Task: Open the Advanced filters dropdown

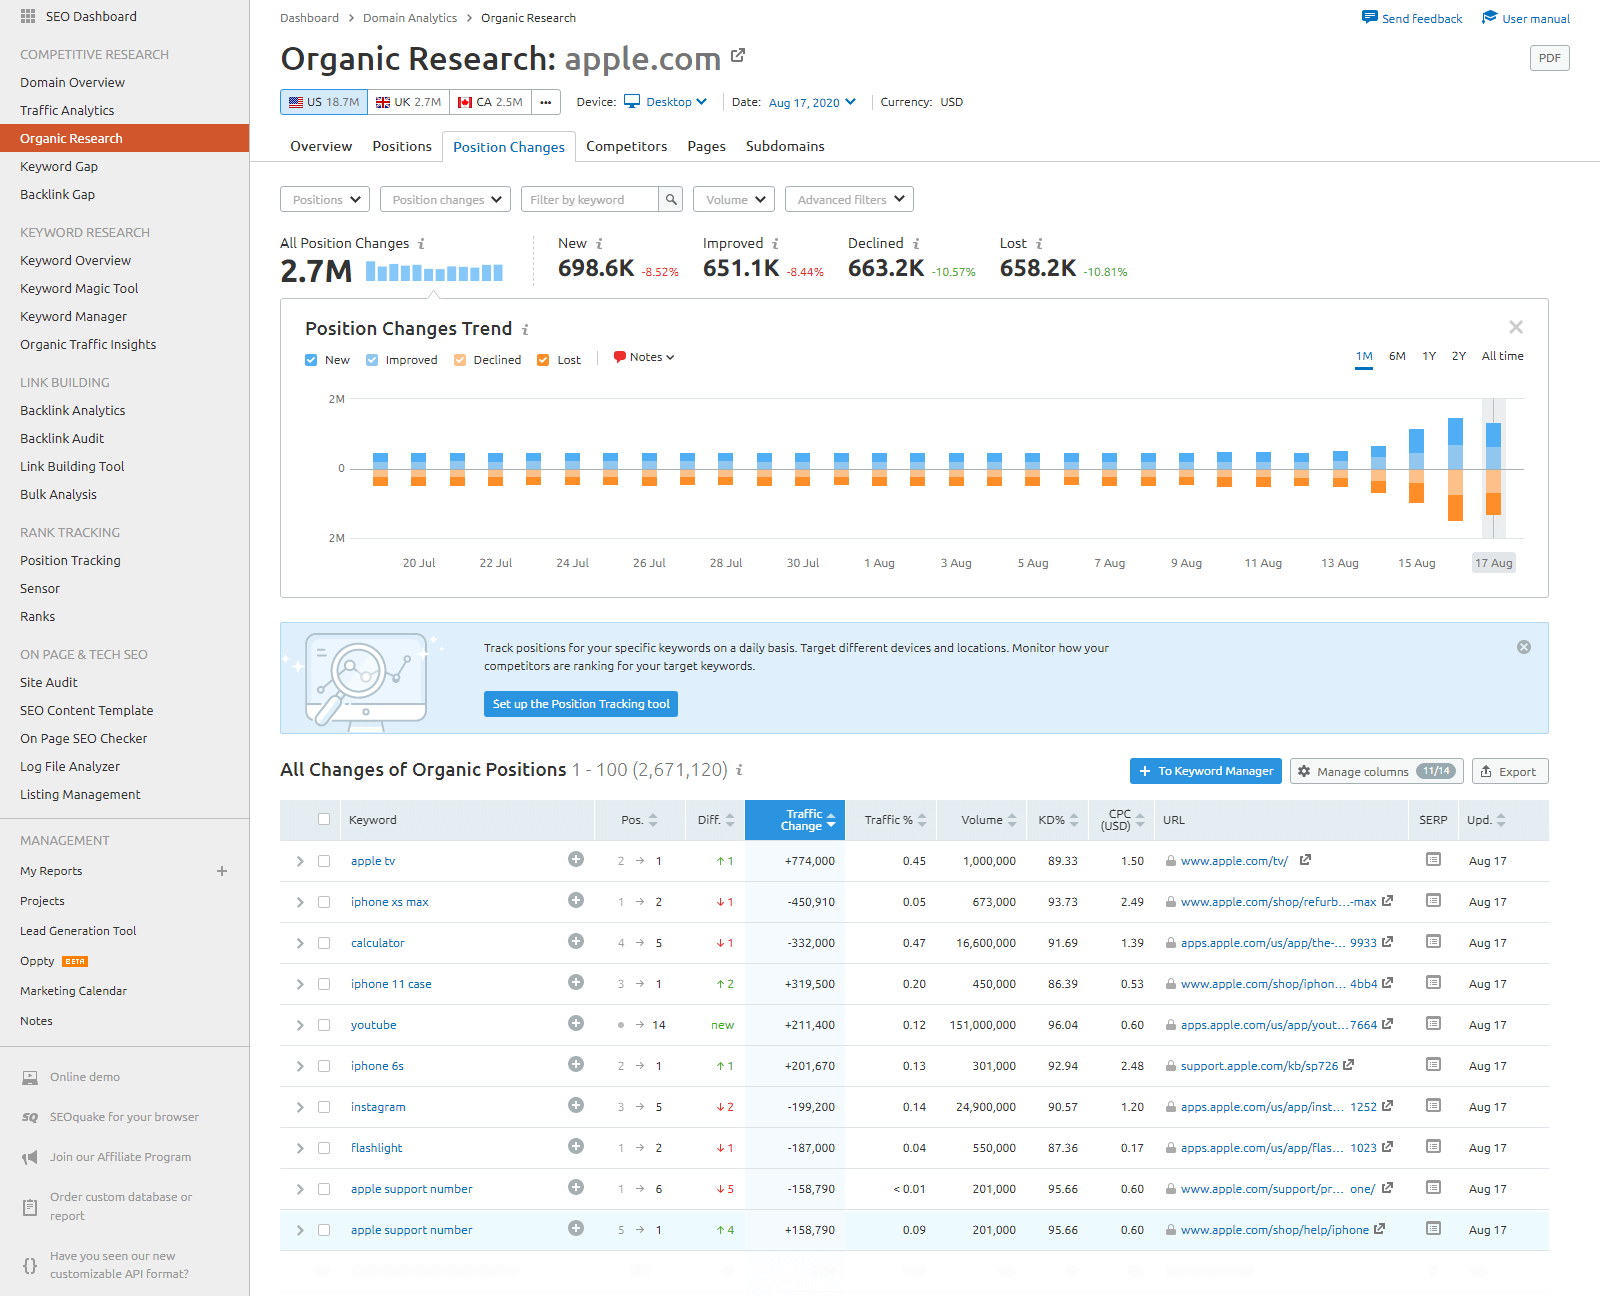Action: [x=849, y=199]
